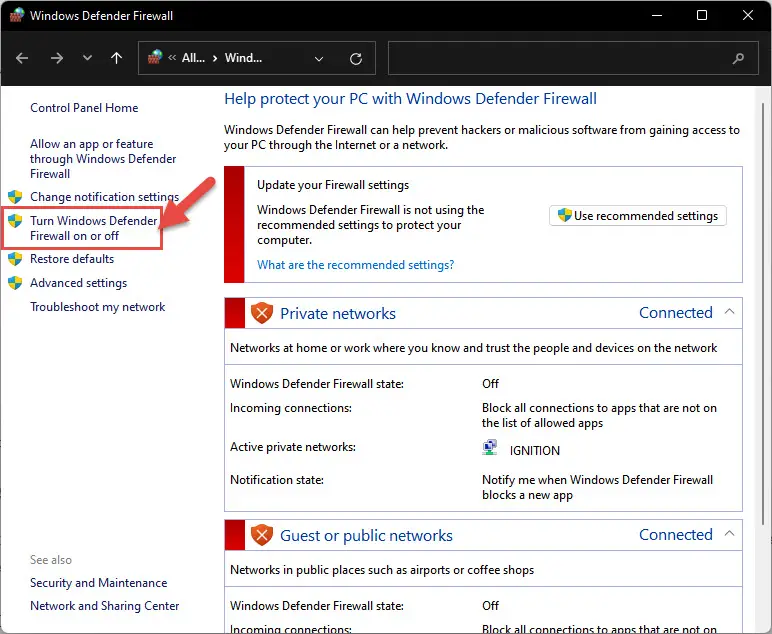Open Turn Windows Defender Firewall on or off
This screenshot has height=634, width=772.
point(94,228)
